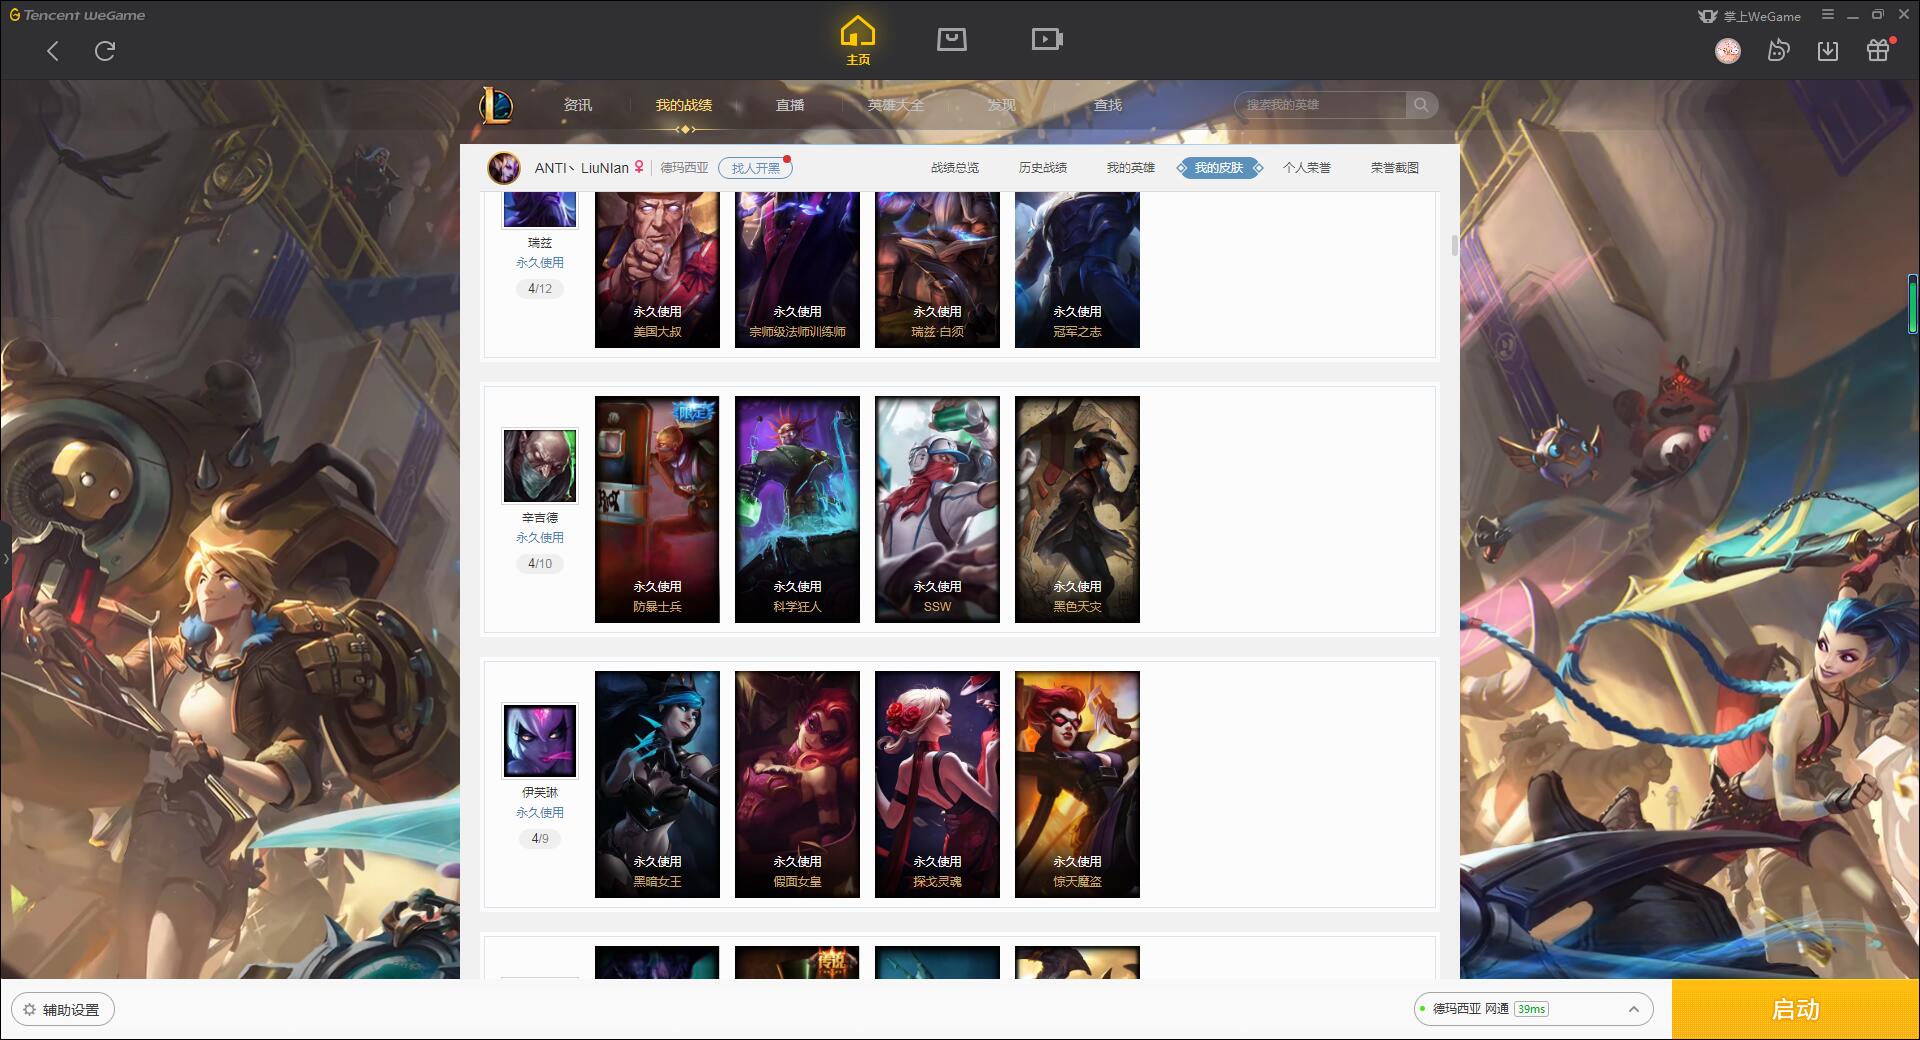Select the 我的皮肤 sub-tab
This screenshot has height=1040, width=1920.
1219,168
